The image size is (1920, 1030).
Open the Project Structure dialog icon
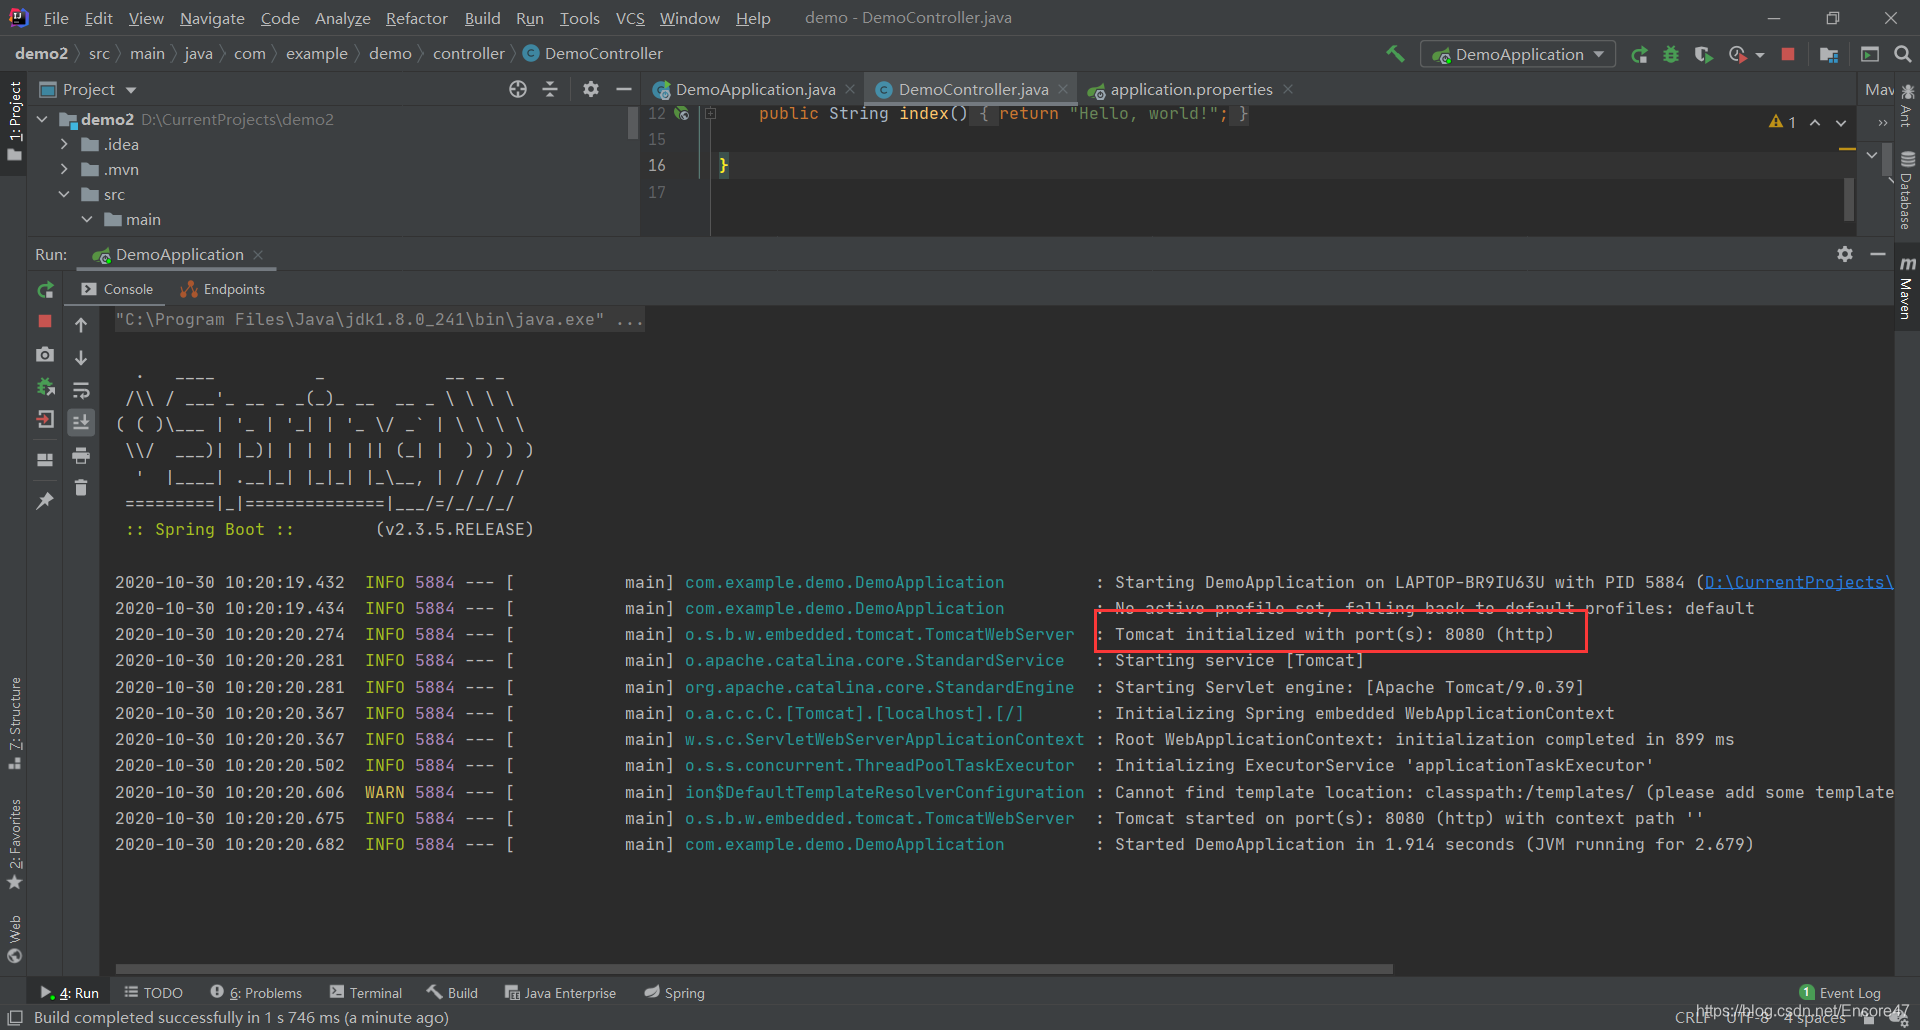tap(1829, 54)
